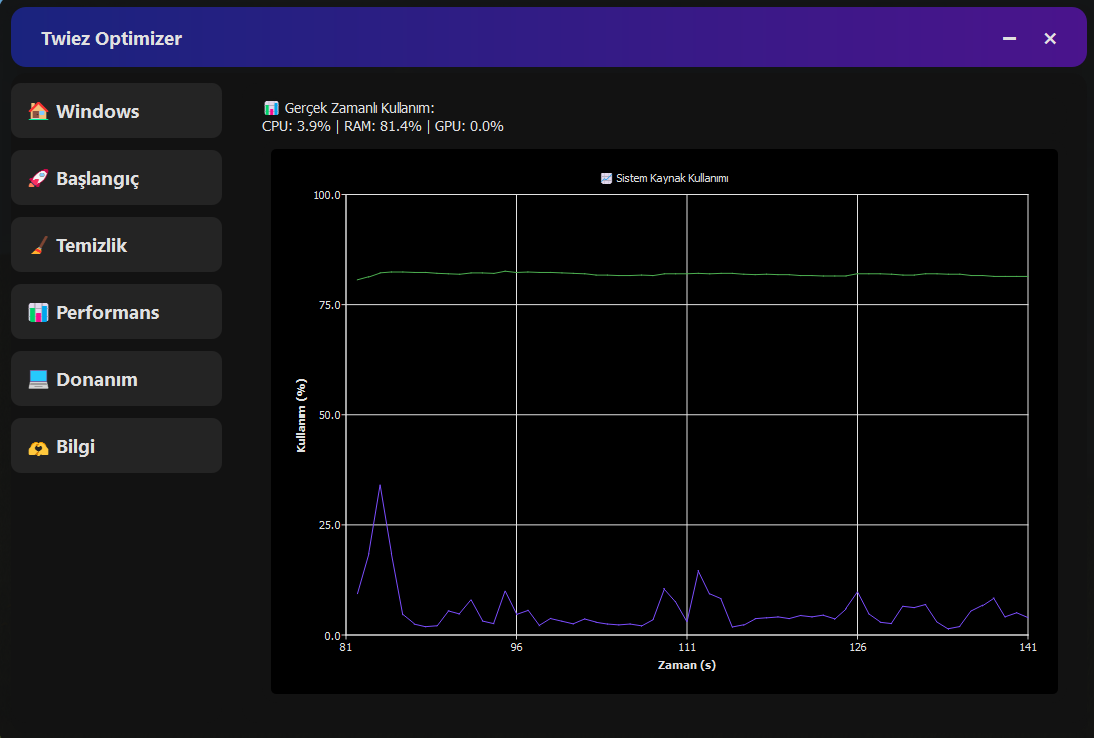Screen dimensions: 1094x738
Task: Minimize the Twiez Optimizer window
Action: 1009,38
